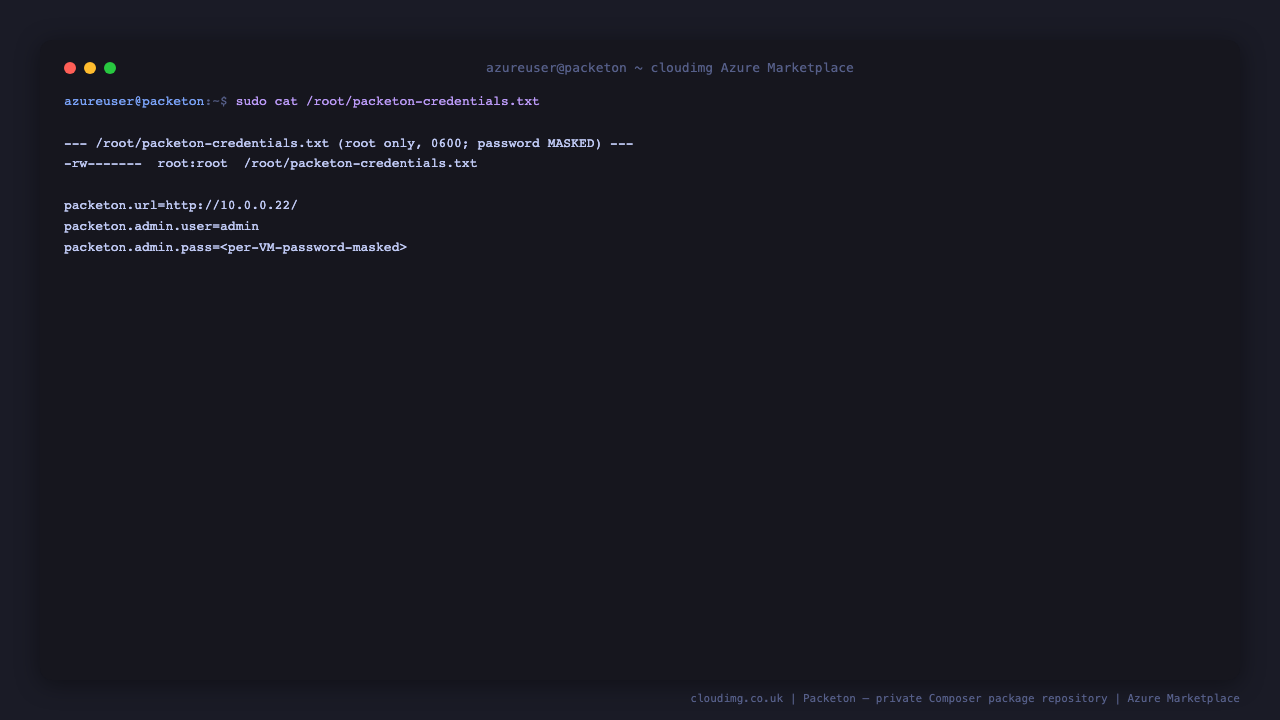
Task: Click the line 'packeton.admin.user=admin'
Action: [162, 226]
